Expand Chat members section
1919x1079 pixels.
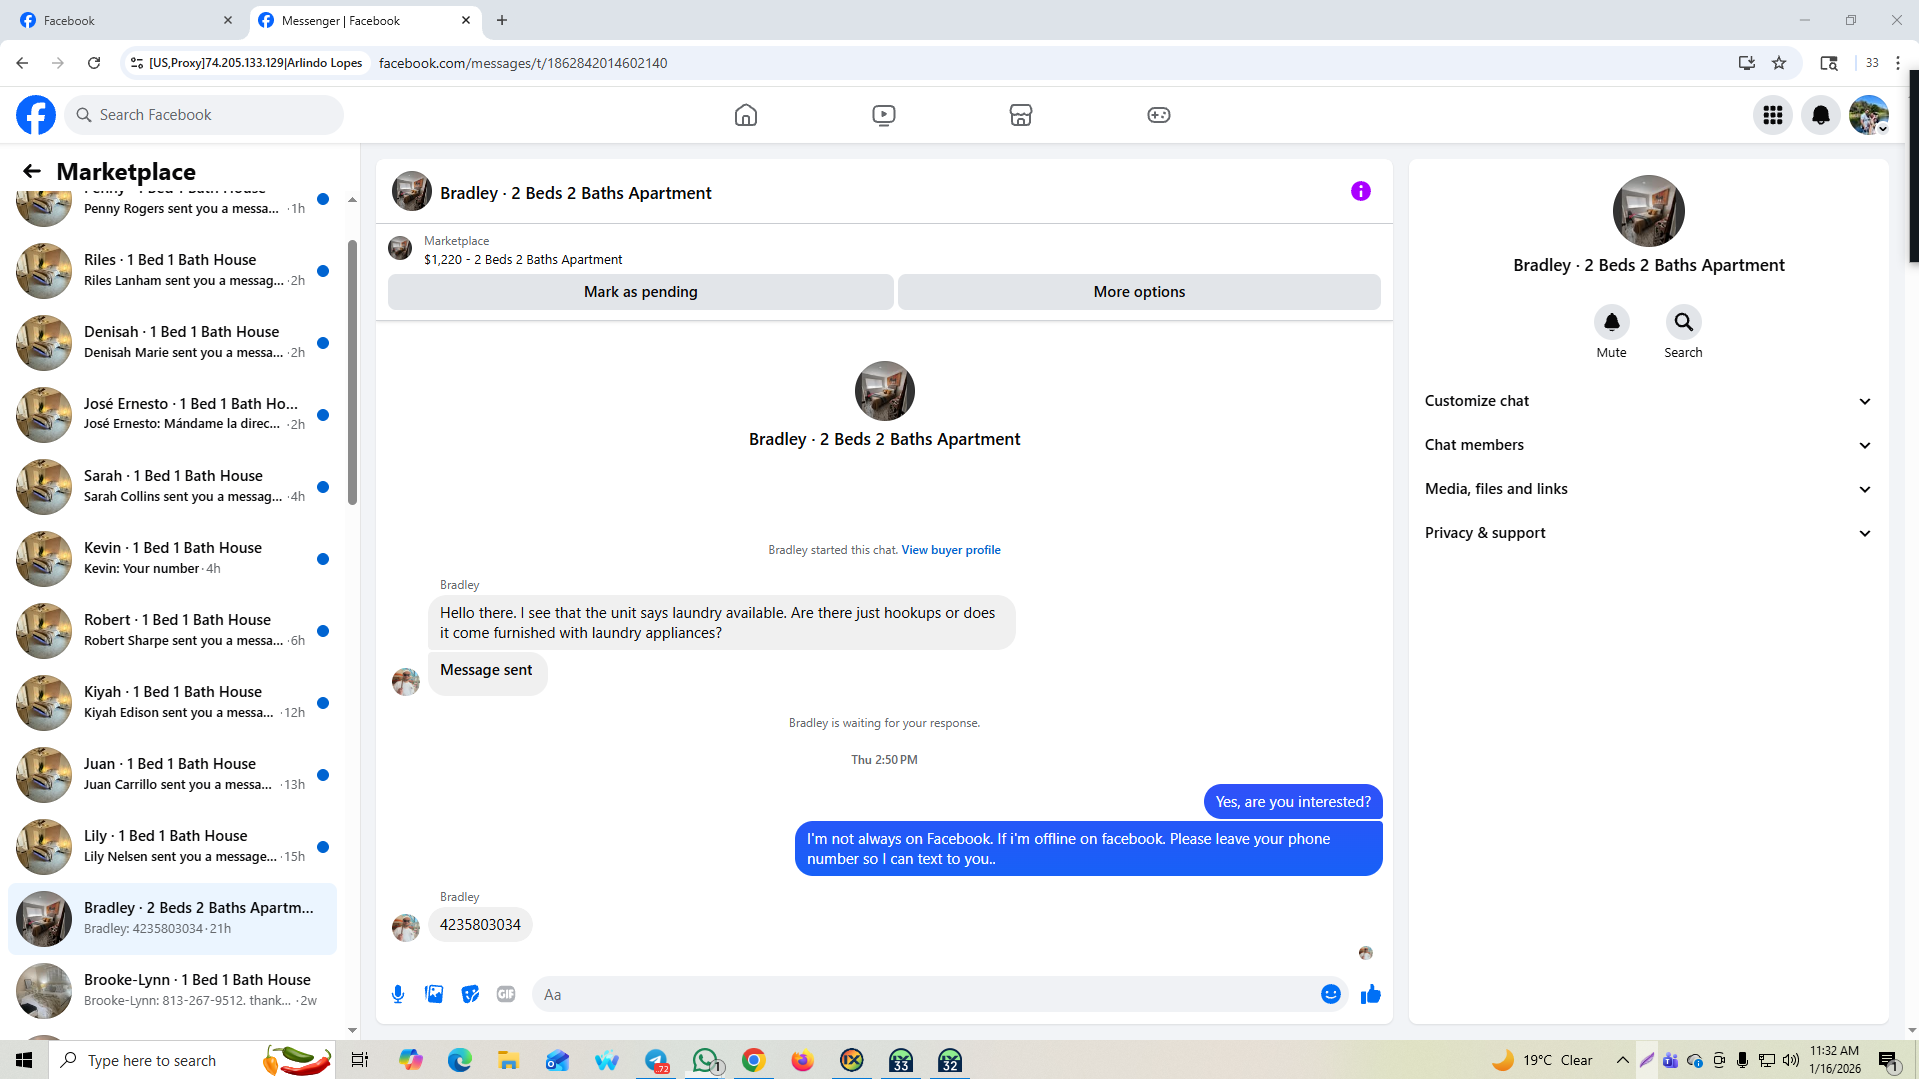click(1648, 445)
